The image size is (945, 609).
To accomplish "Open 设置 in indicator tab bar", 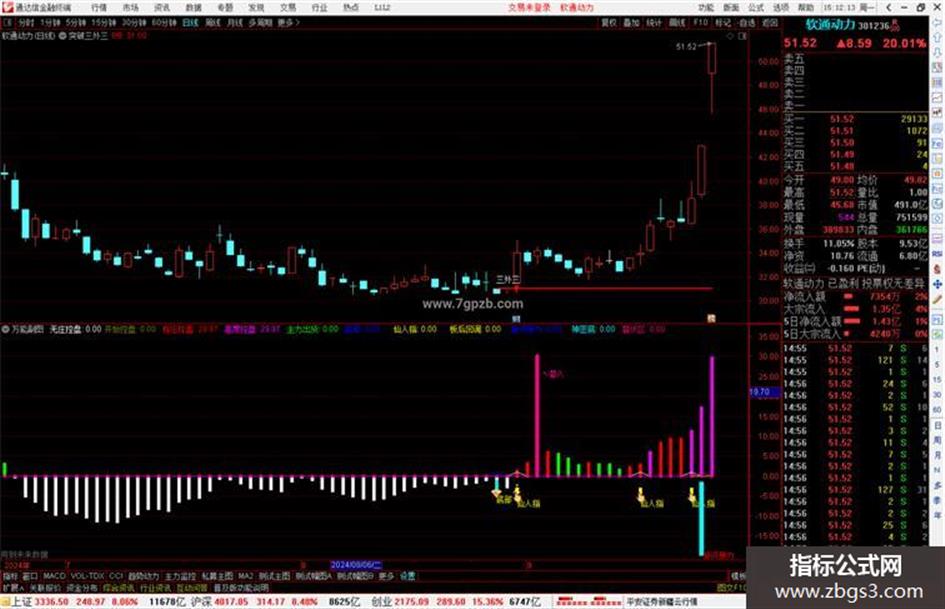I will [x=408, y=576].
